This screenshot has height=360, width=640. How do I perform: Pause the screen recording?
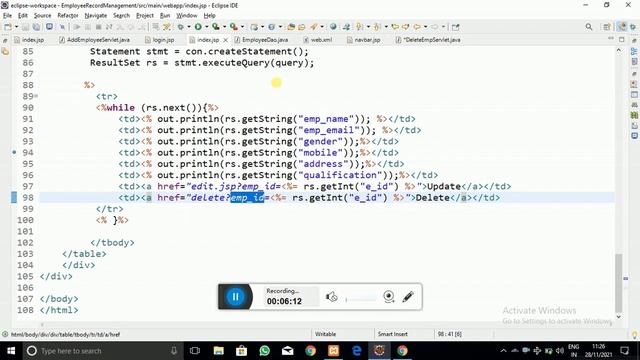(235, 297)
